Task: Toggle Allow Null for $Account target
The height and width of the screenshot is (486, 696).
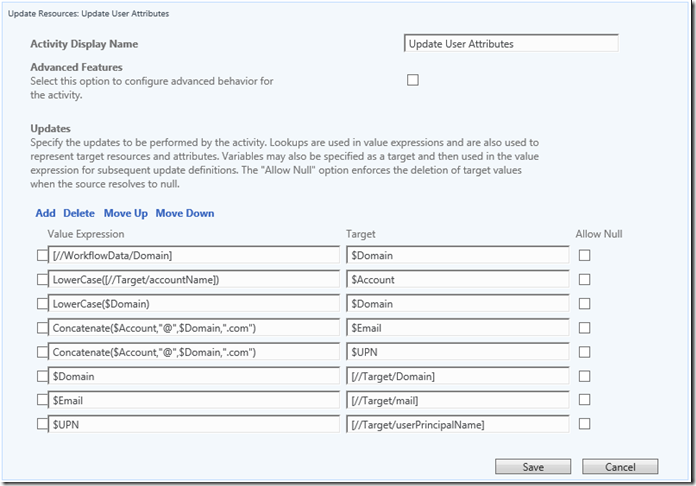Action: 585,280
